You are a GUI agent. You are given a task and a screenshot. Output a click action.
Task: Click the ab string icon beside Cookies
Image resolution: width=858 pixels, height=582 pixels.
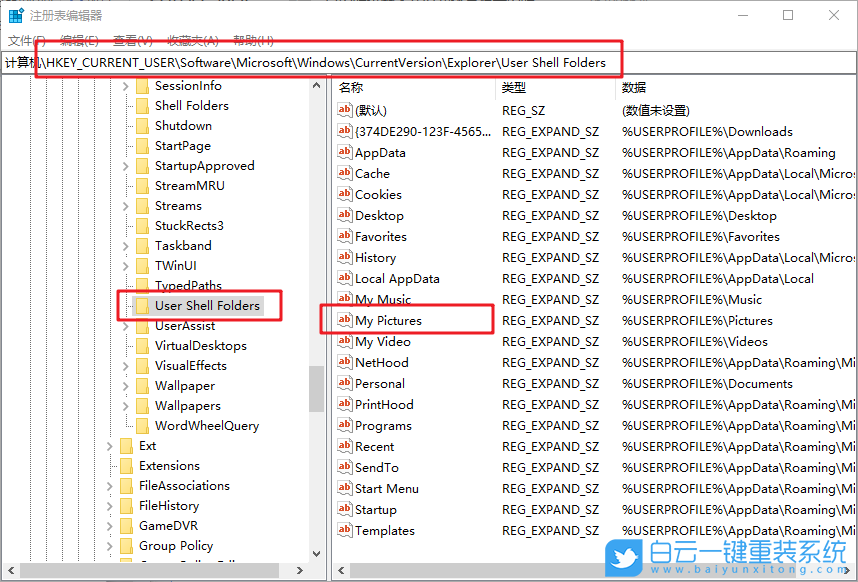point(343,194)
